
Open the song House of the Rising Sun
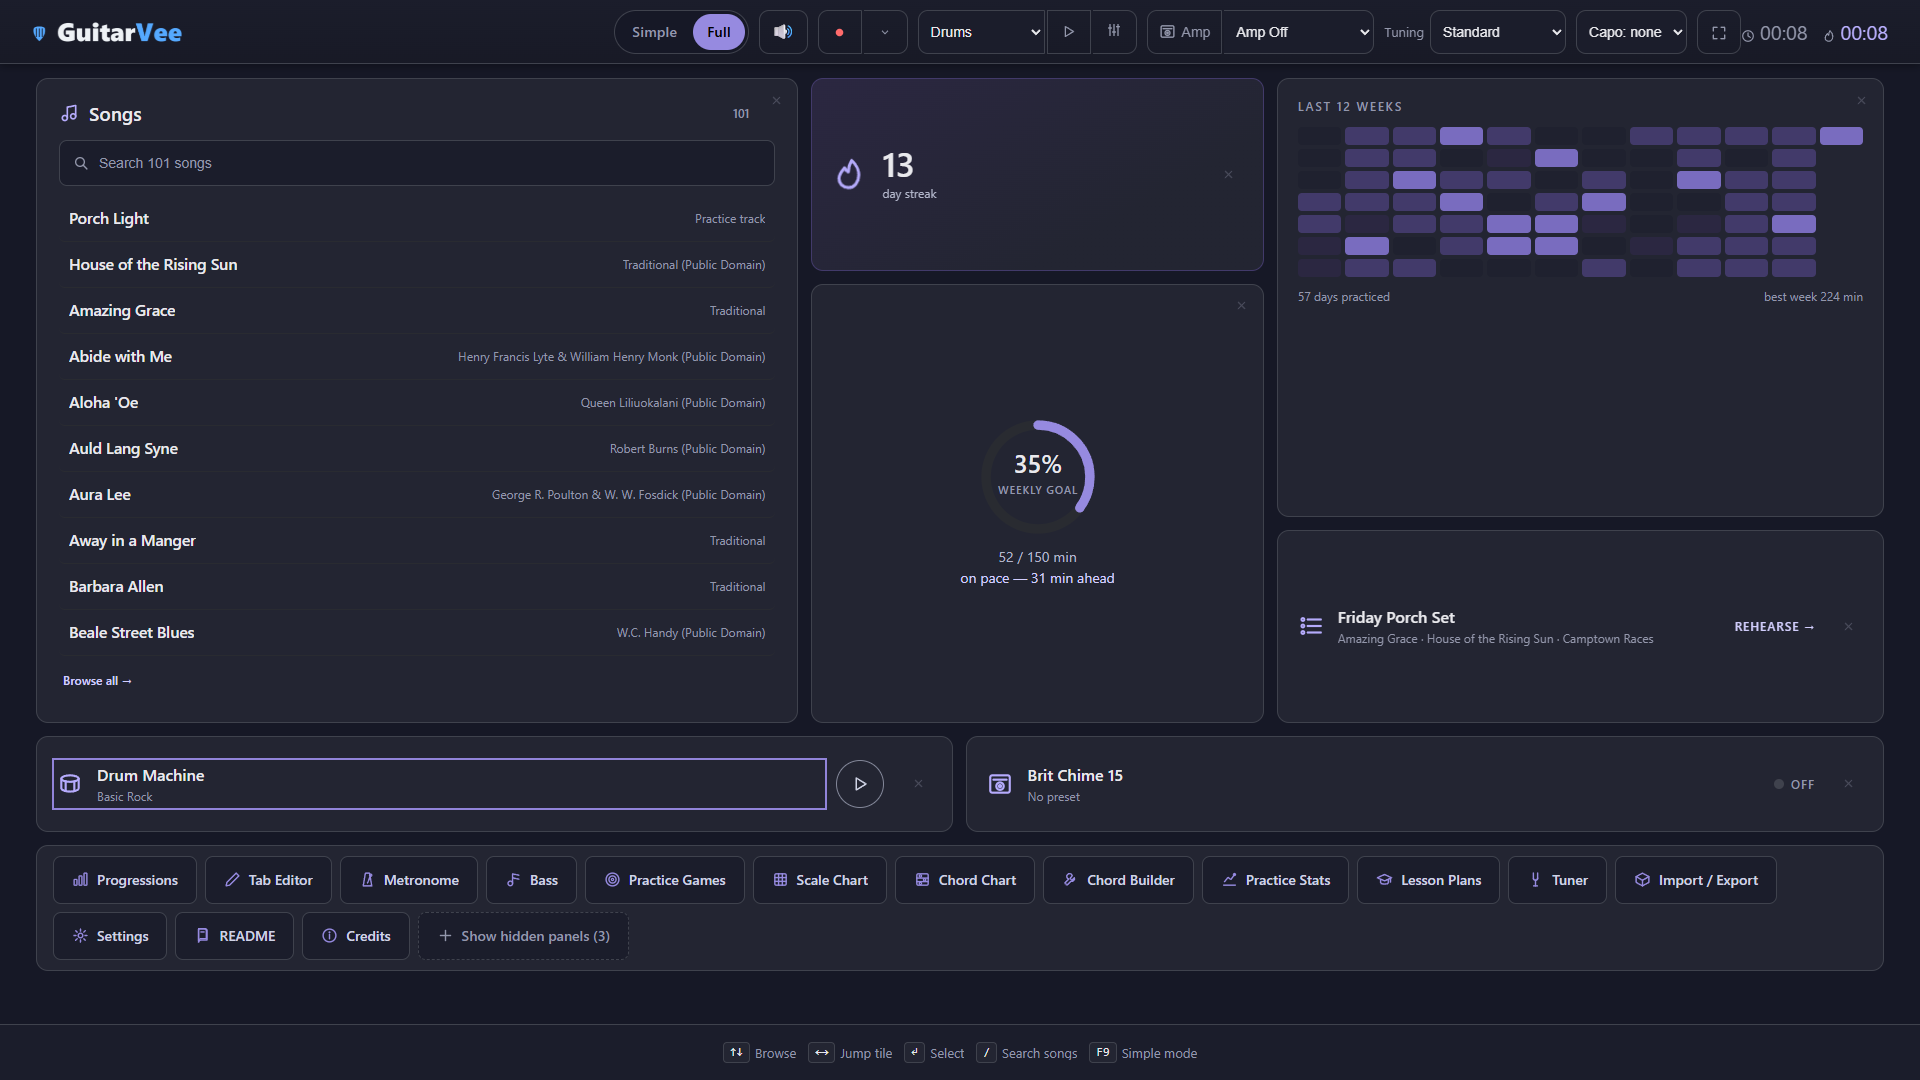click(417, 265)
